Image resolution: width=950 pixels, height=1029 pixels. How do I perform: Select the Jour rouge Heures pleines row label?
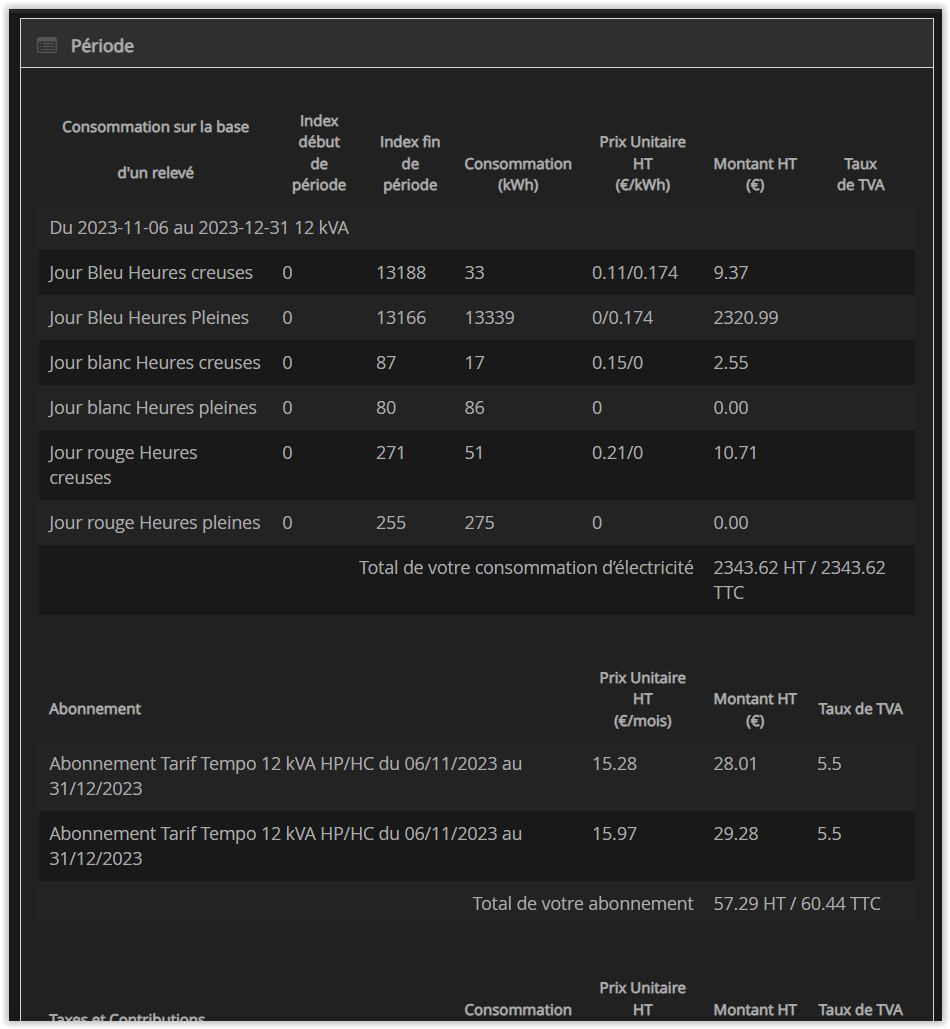[155, 523]
